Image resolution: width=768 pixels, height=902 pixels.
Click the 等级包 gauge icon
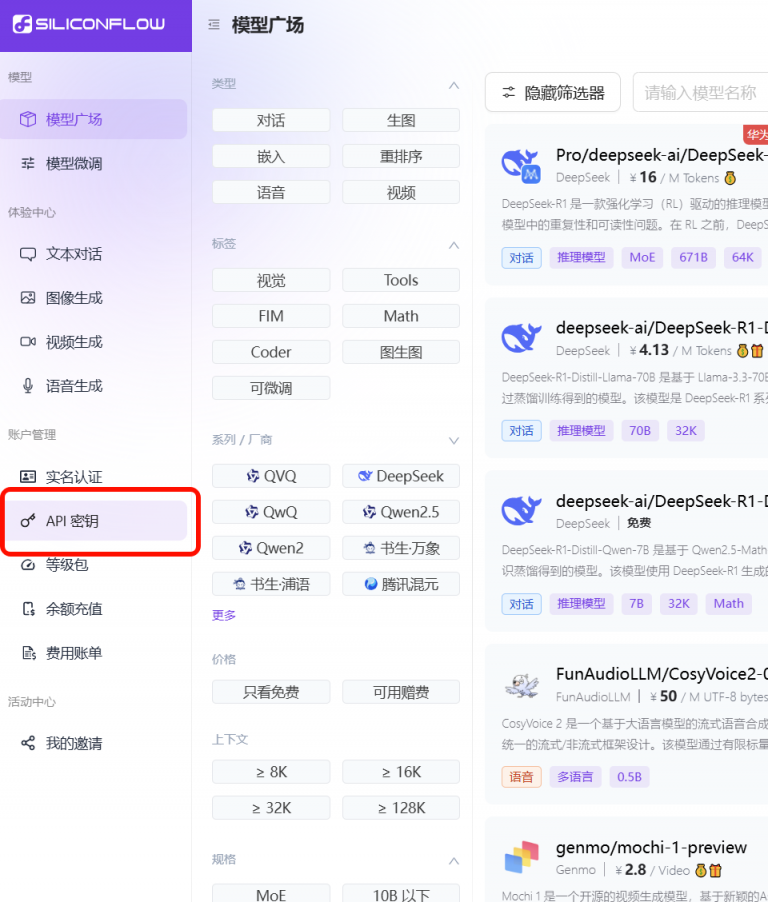pyautogui.click(x=28, y=565)
